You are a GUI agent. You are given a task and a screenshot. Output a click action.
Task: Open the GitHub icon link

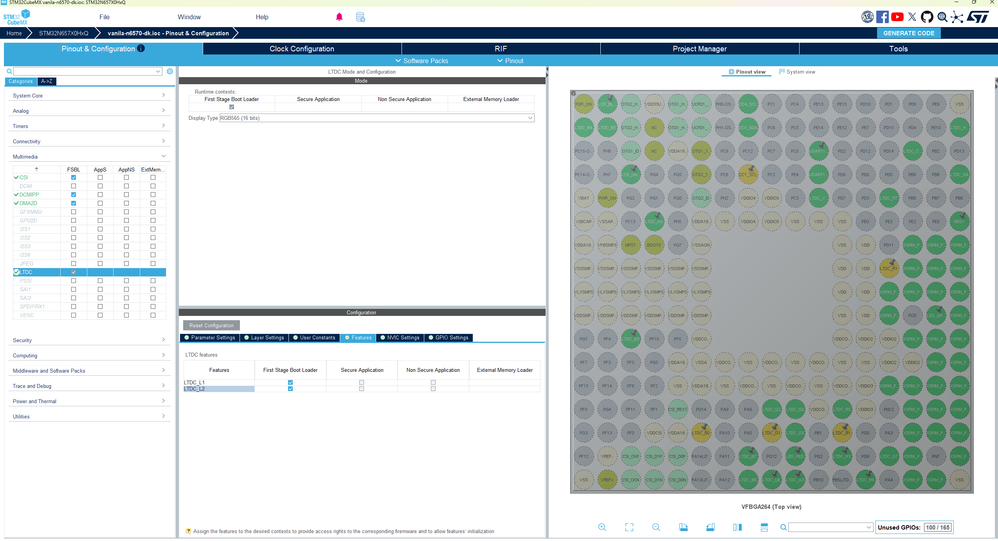pyautogui.click(x=927, y=17)
